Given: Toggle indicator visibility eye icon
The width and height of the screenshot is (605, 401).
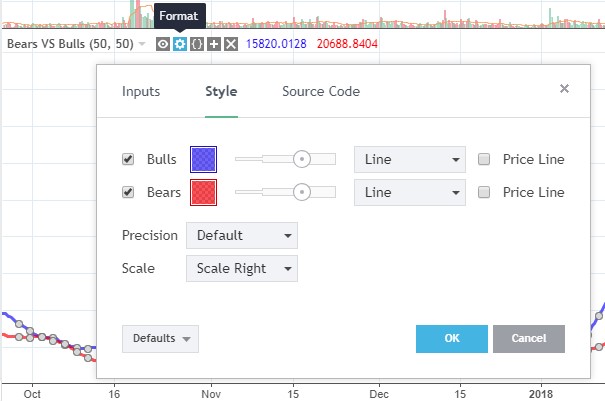Looking at the screenshot, I should tap(163, 44).
